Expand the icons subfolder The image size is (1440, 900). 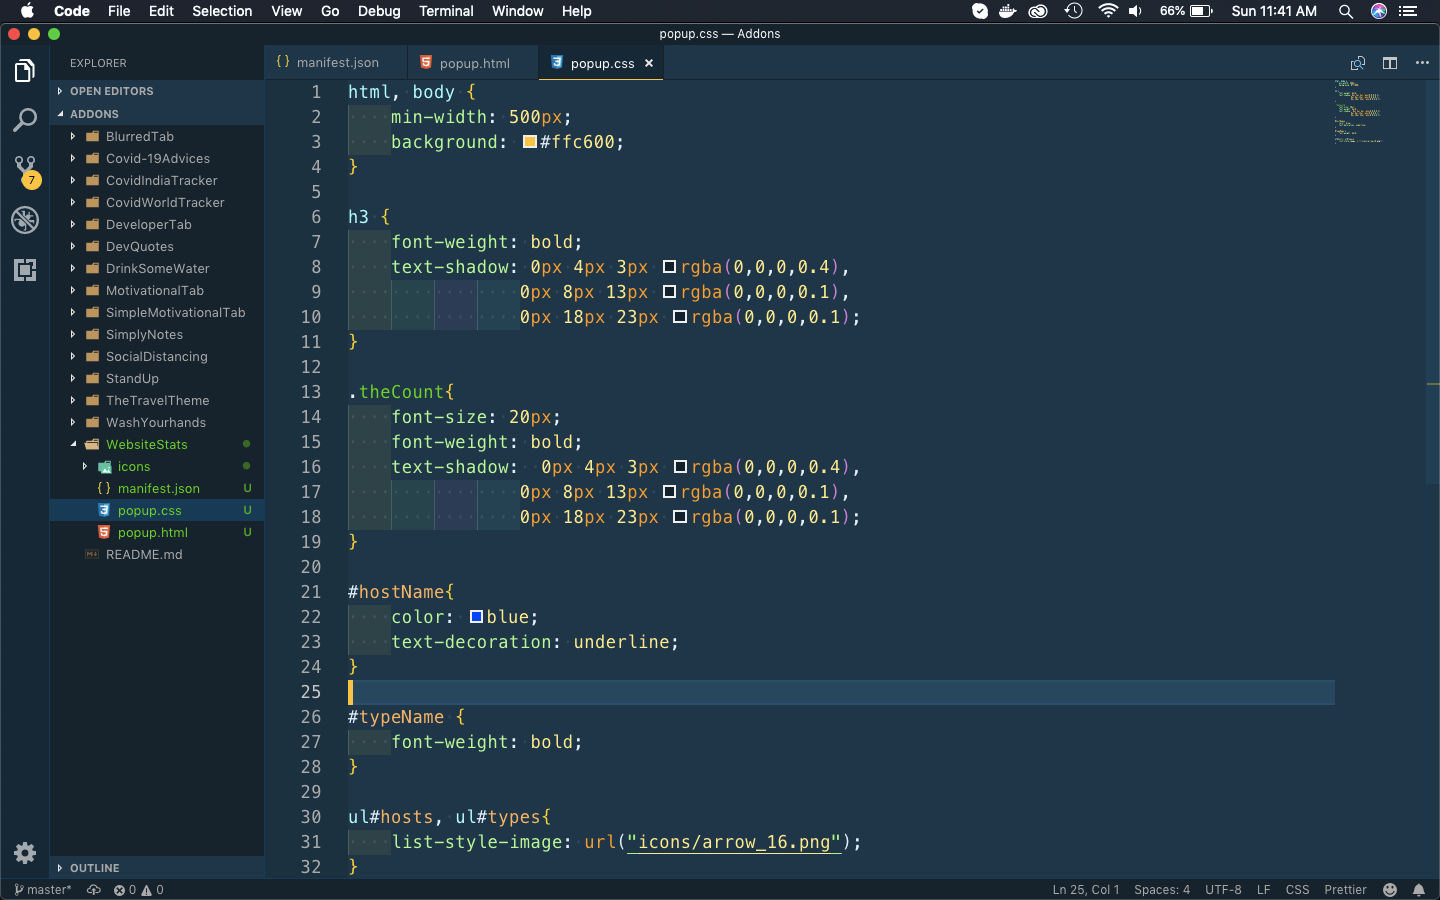[157, 466]
